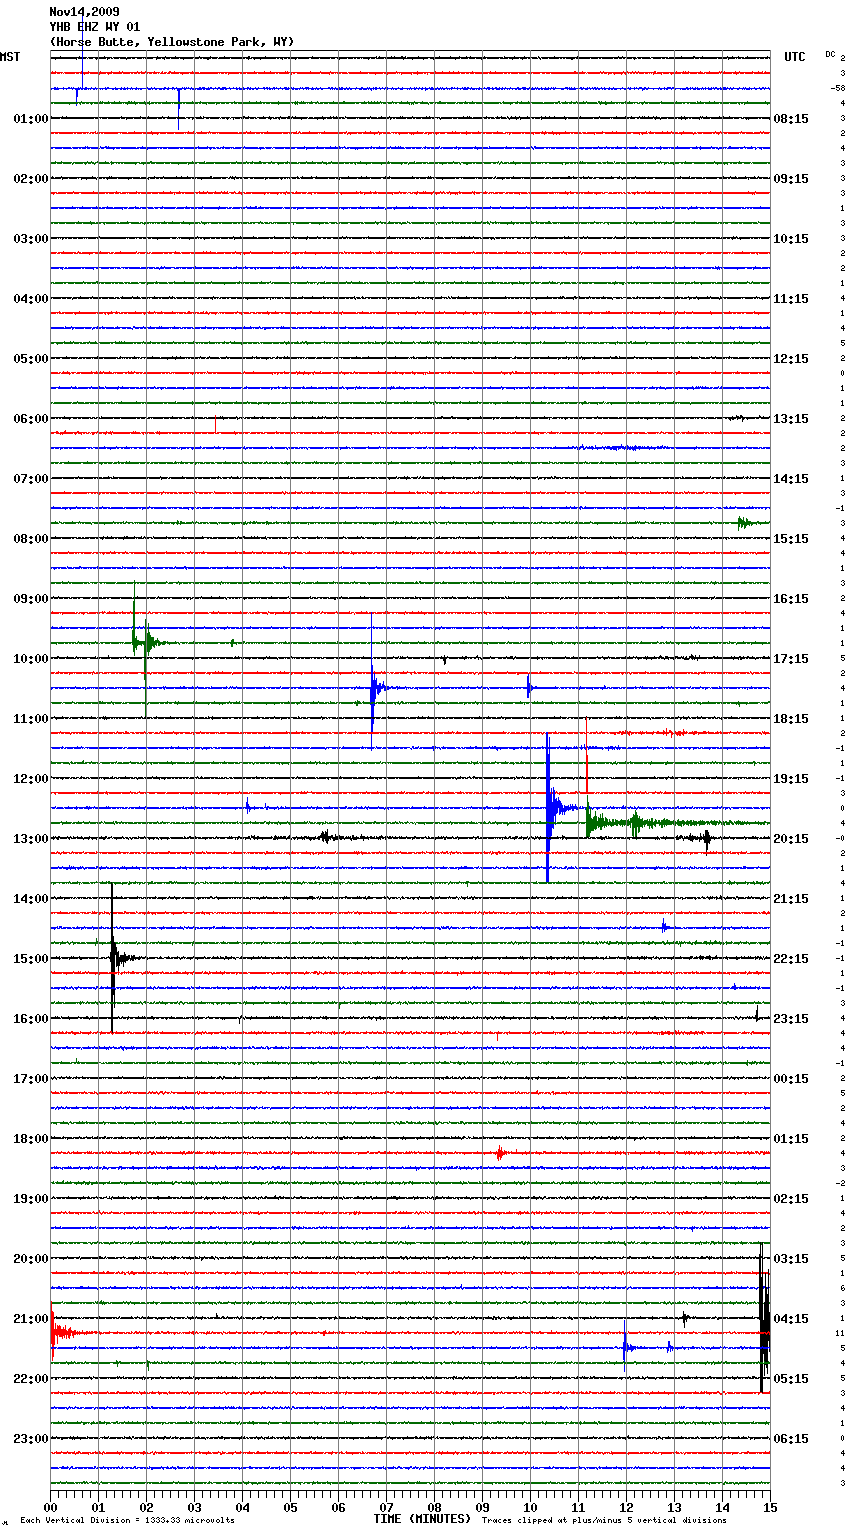Image resolution: width=850 pixels, height=1534 pixels.
Task: Click the "MST" column header
Action: click(x=10, y=57)
